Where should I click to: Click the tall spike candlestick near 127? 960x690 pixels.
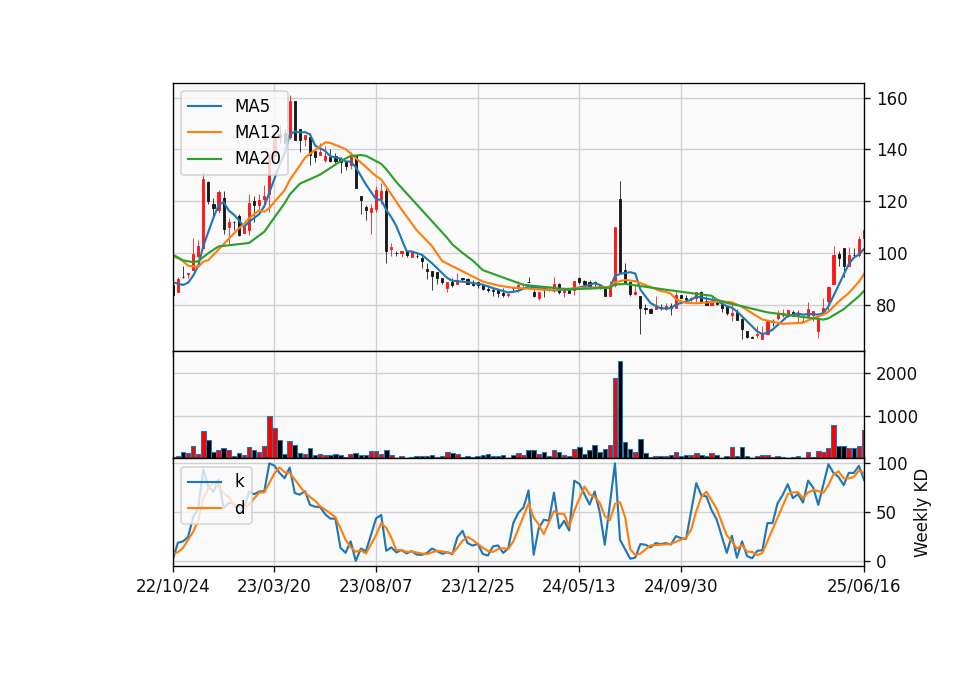(620, 227)
